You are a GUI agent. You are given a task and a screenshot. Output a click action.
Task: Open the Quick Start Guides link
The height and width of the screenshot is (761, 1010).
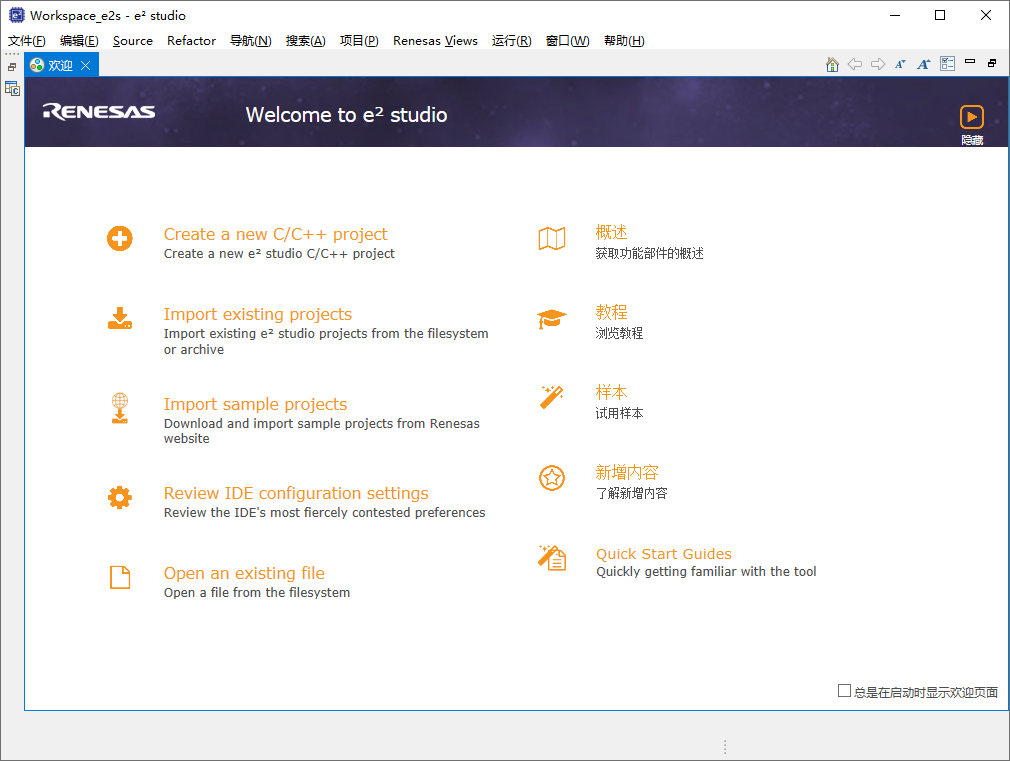point(664,553)
